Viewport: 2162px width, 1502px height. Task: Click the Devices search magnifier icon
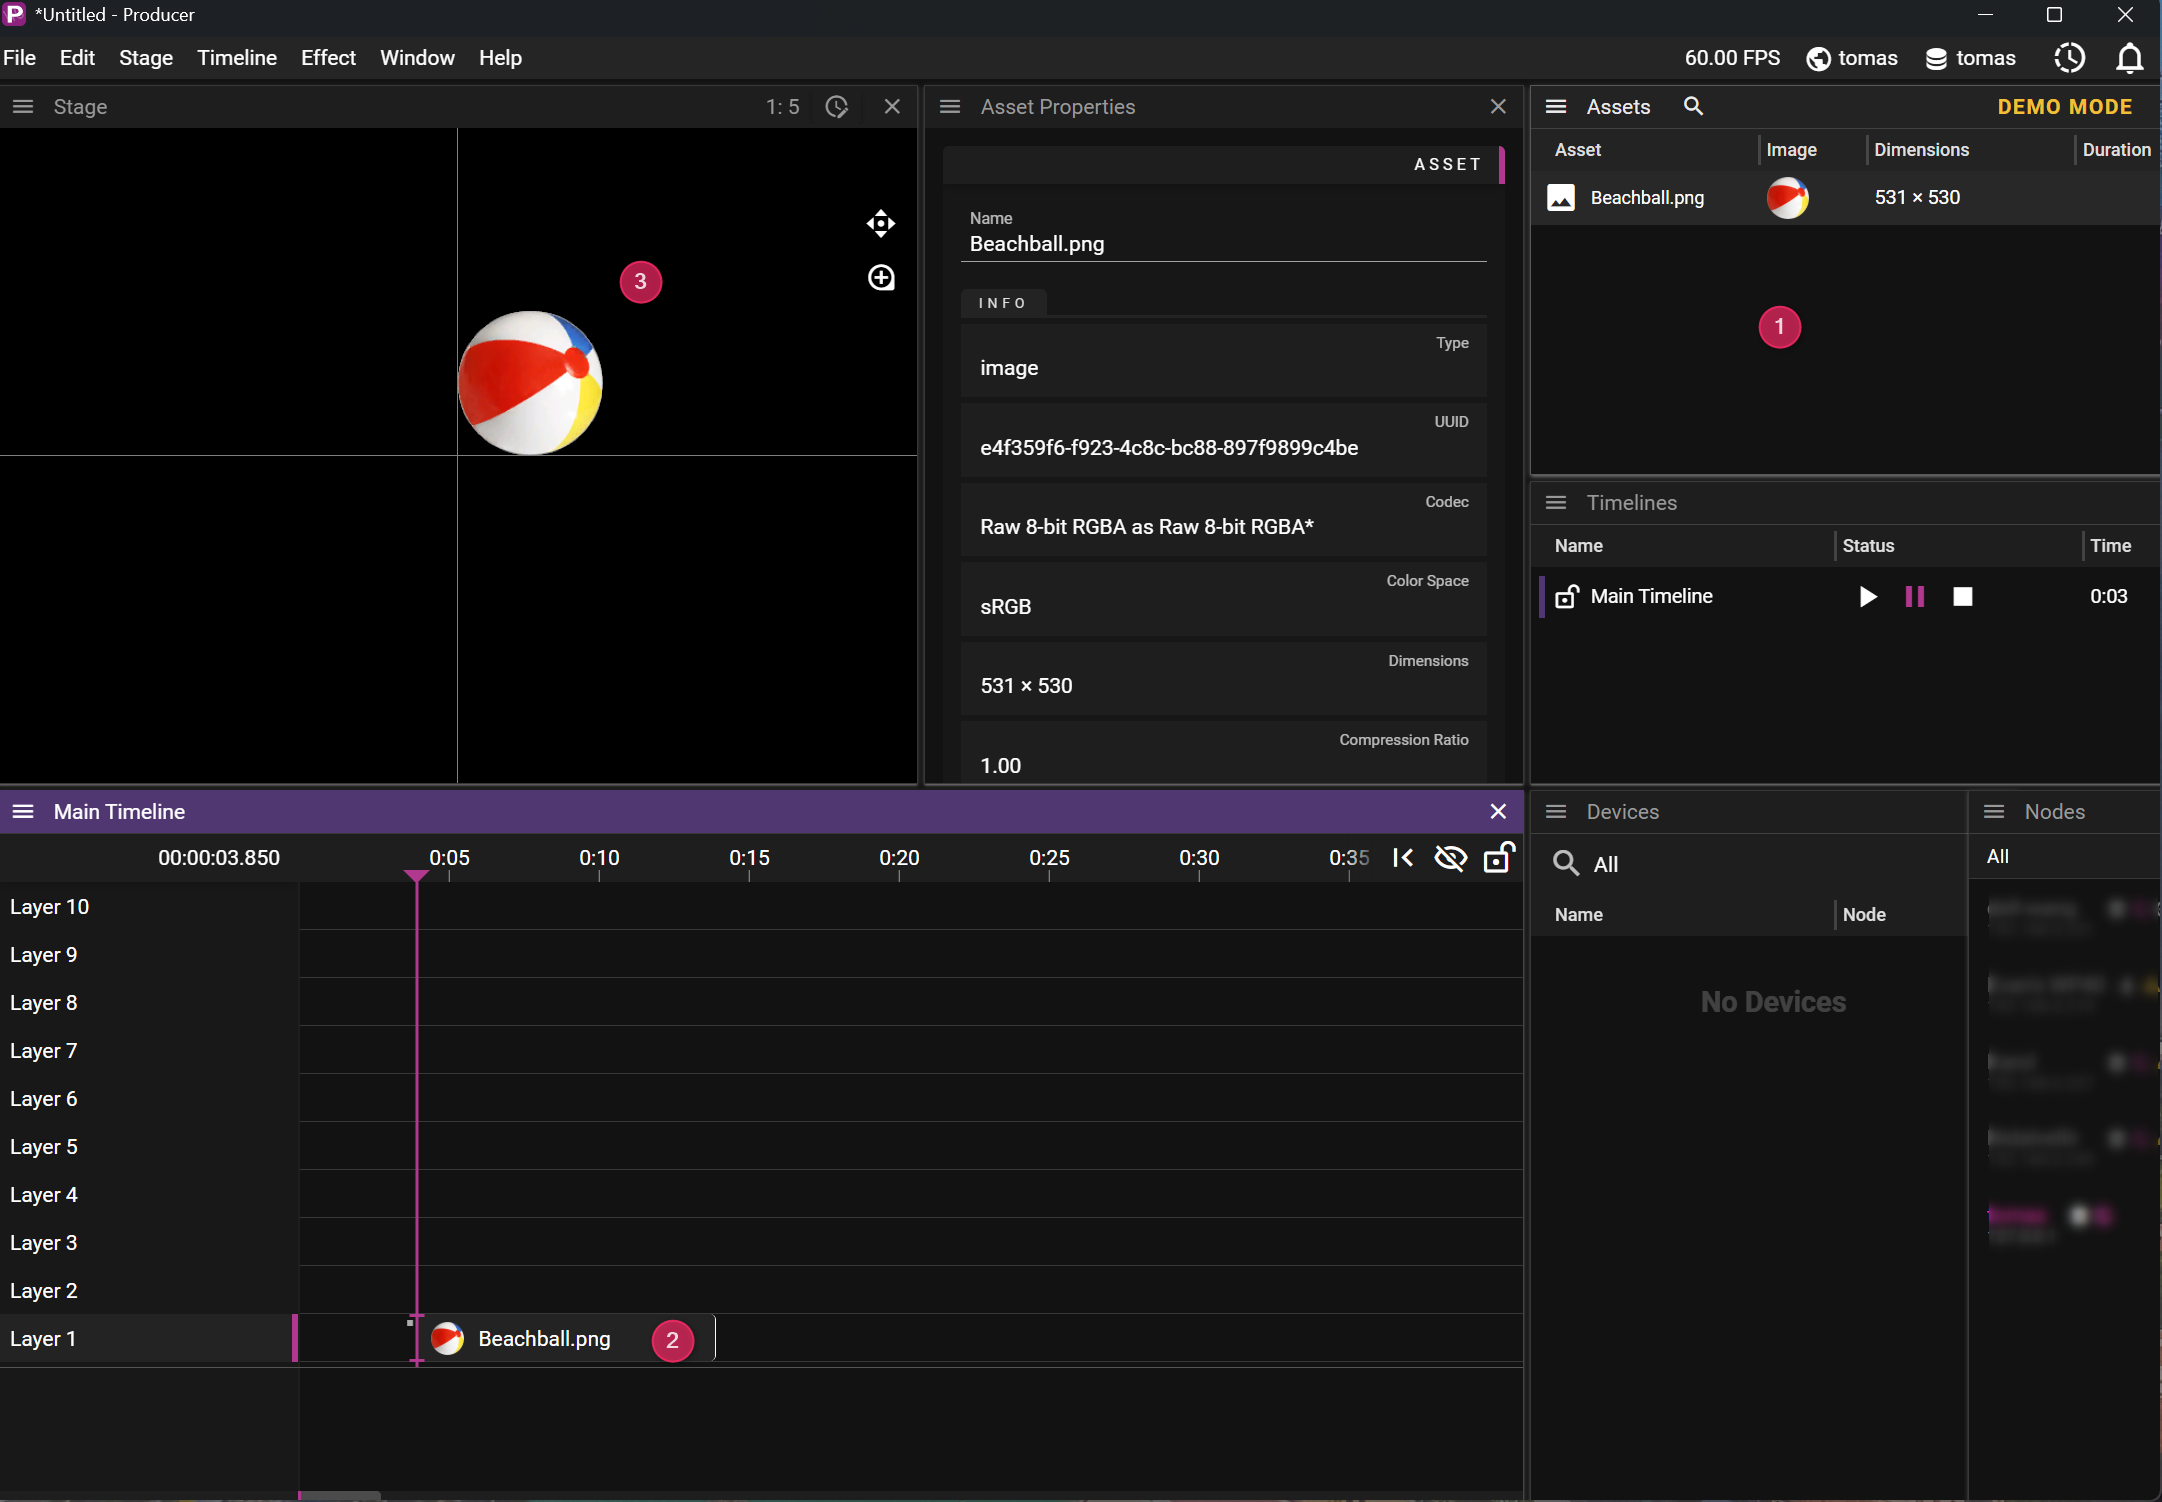click(x=1566, y=863)
